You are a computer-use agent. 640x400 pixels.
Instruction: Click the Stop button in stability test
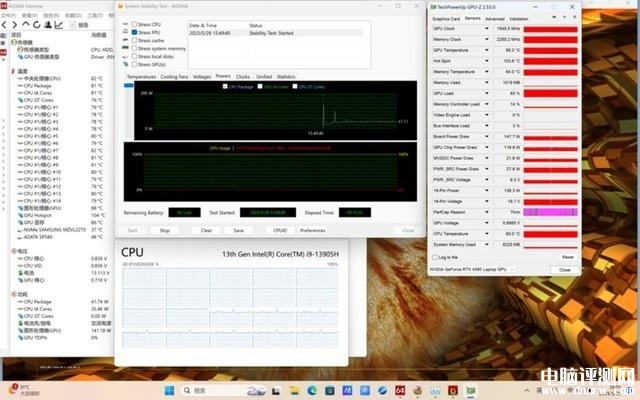pyautogui.click(x=164, y=231)
